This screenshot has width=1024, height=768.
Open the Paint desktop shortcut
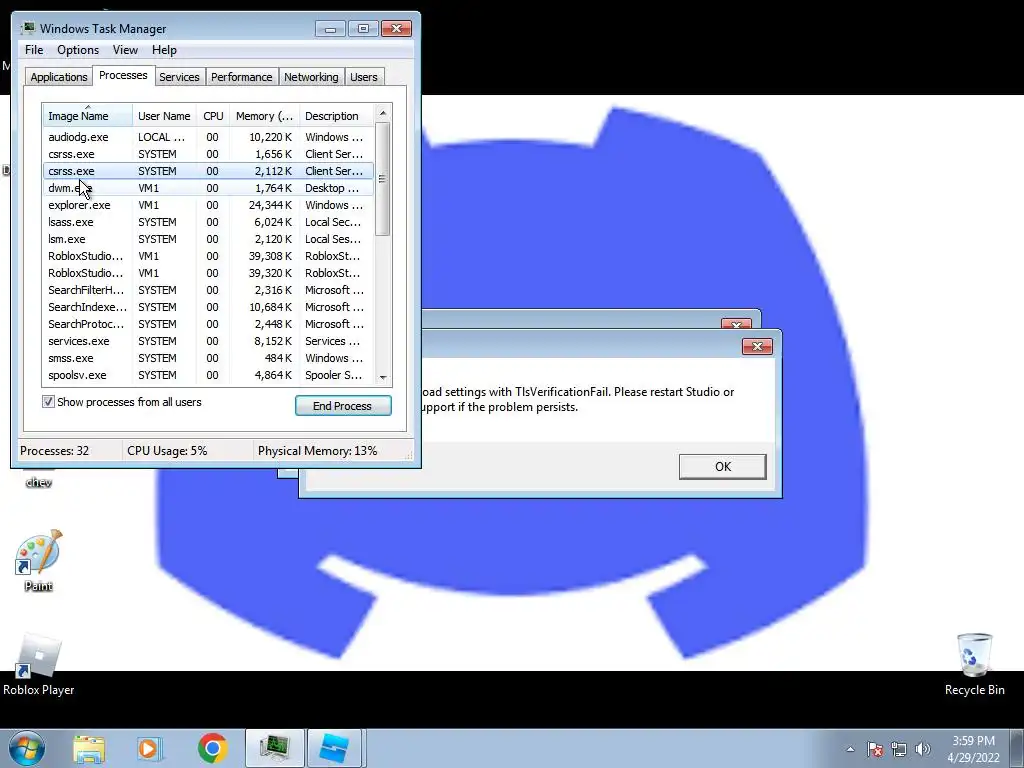[x=39, y=560]
